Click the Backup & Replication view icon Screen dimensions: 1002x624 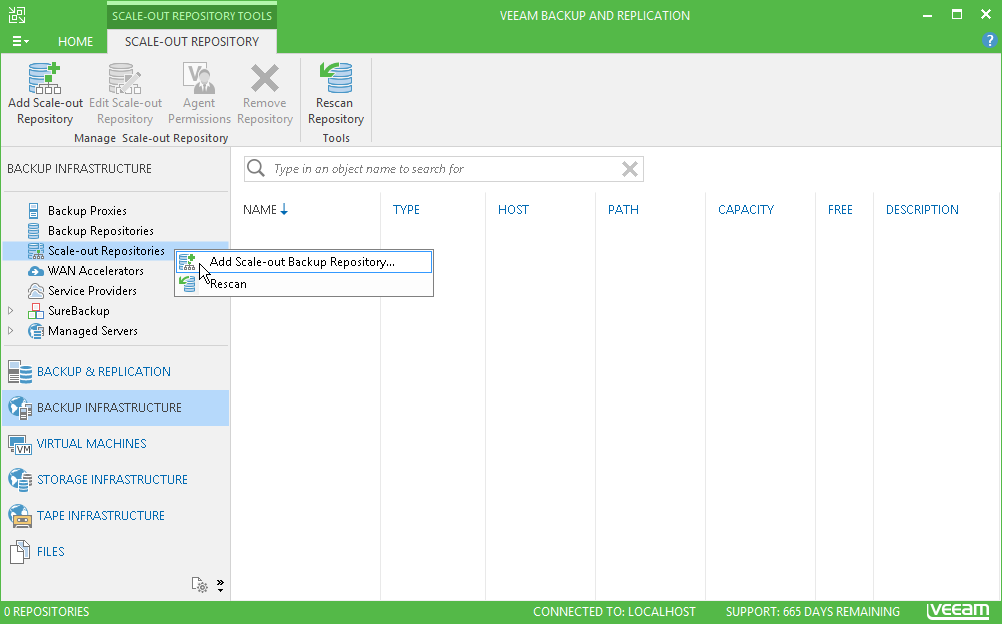[20, 371]
